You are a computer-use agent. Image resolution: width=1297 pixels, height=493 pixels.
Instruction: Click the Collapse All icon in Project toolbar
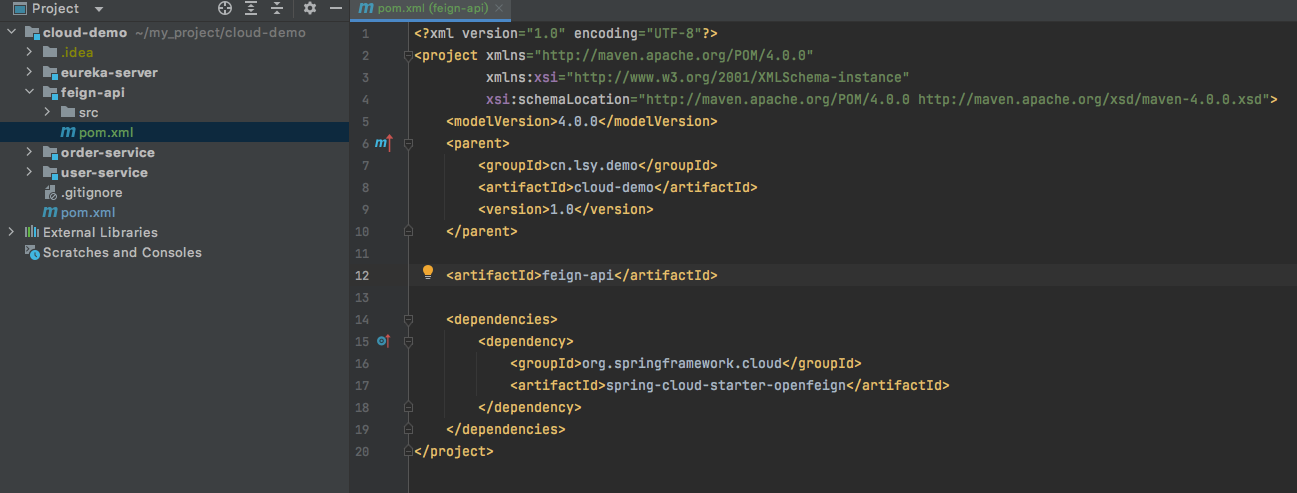(x=277, y=8)
